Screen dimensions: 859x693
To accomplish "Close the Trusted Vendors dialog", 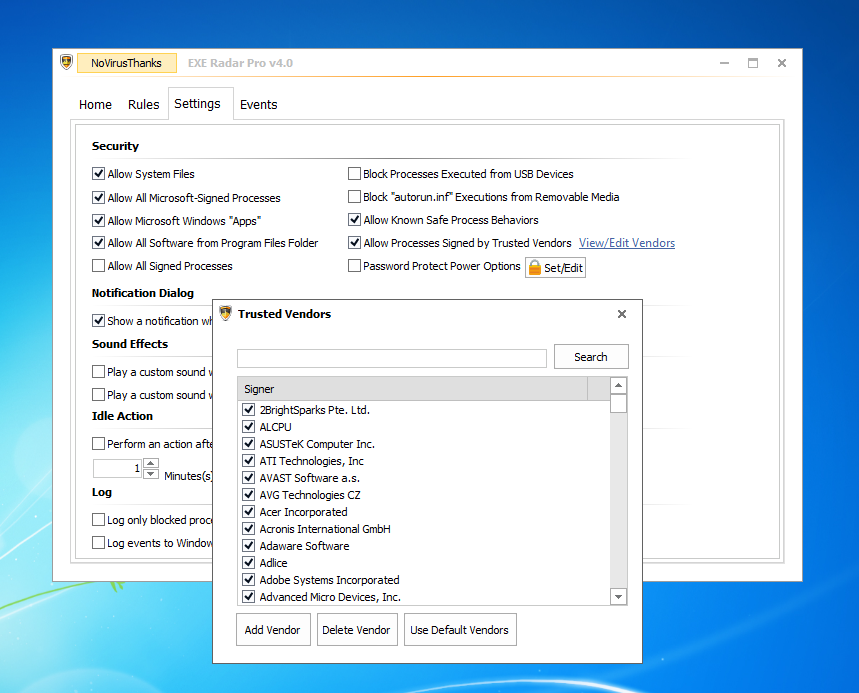I will 622,314.
